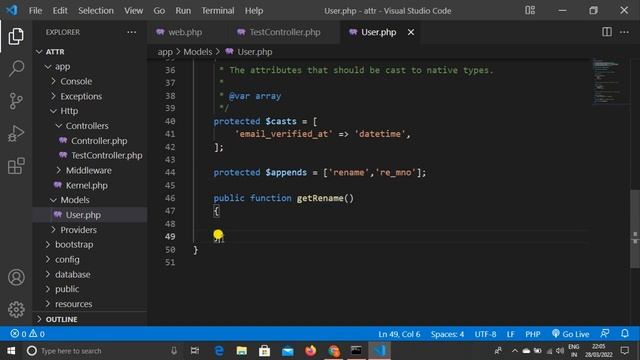Change encoding via UTF-8 indicator
The image size is (640, 360).
click(485, 334)
